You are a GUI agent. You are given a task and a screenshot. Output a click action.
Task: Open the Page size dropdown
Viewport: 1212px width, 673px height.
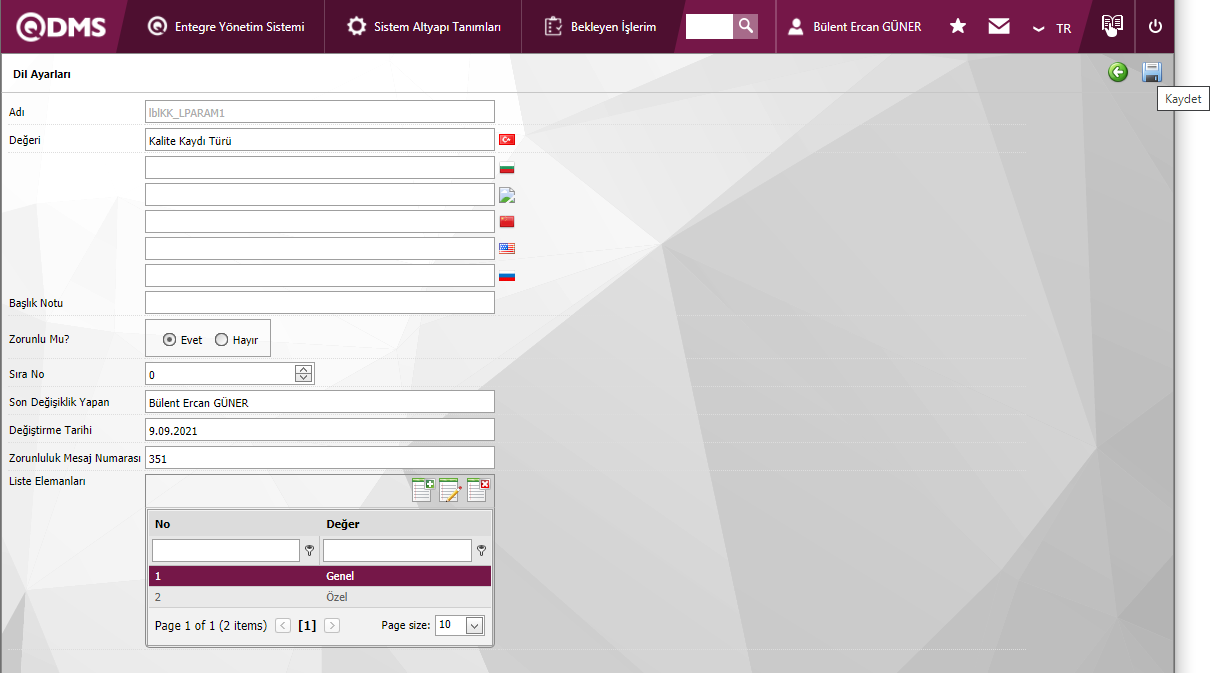[x=474, y=625]
